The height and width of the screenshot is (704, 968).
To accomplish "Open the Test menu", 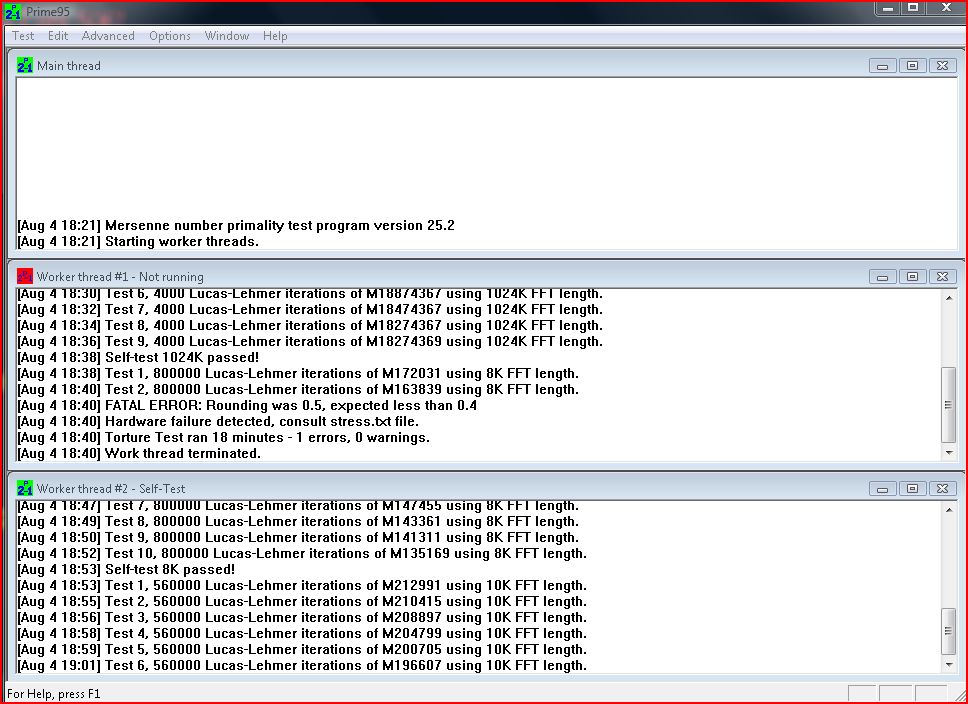I will 23,36.
